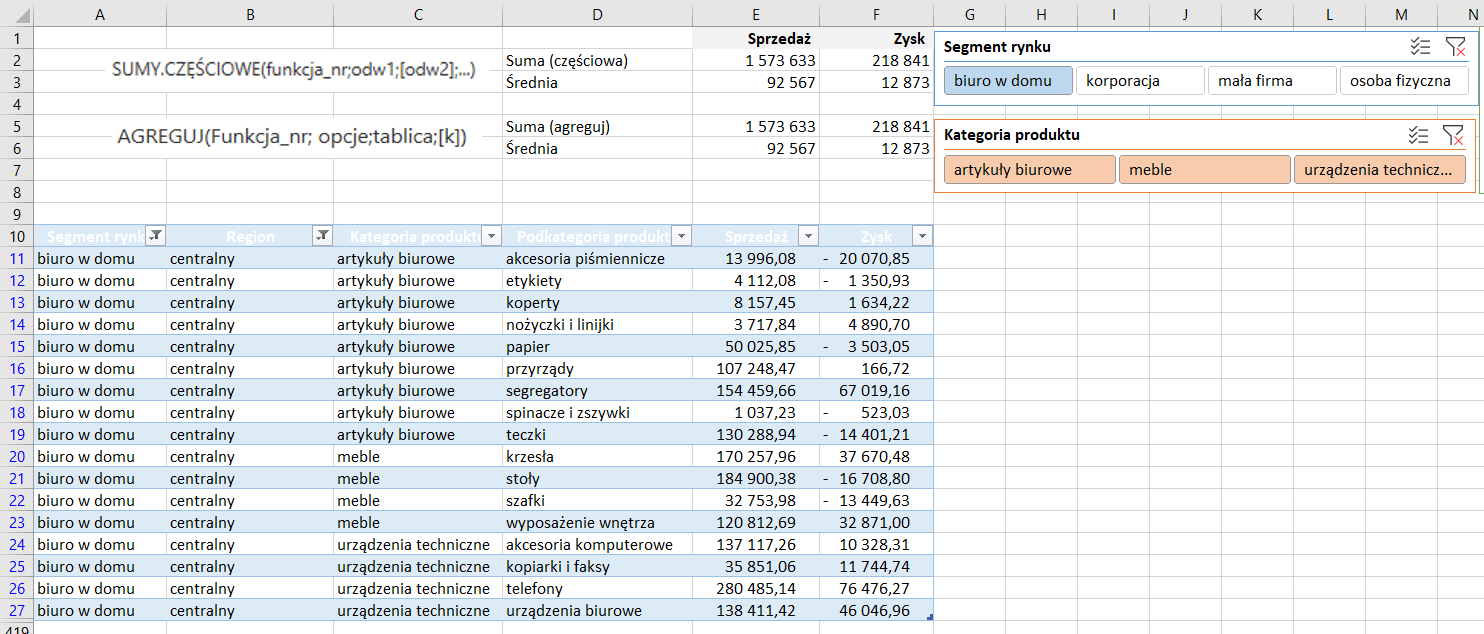
Task: Open the active filter on Region column
Action: click(322, 236)
